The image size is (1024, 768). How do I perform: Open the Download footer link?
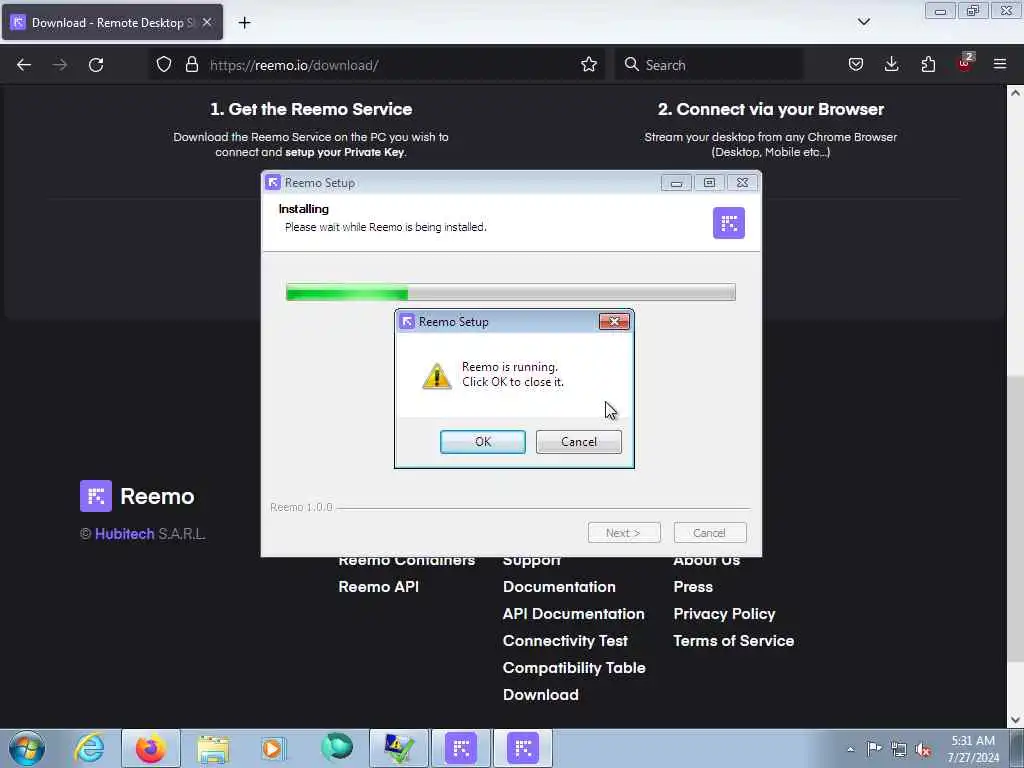click(541, 695)
